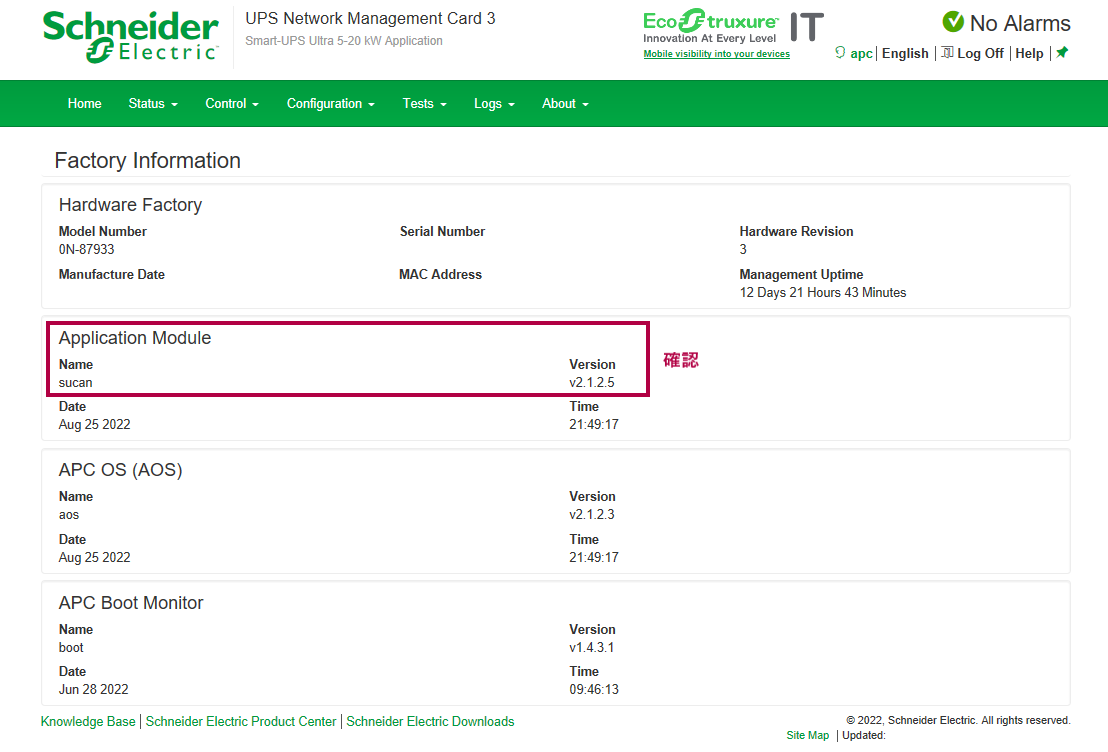Click the apc user name link
The image size is (1108, 752).
861,53
